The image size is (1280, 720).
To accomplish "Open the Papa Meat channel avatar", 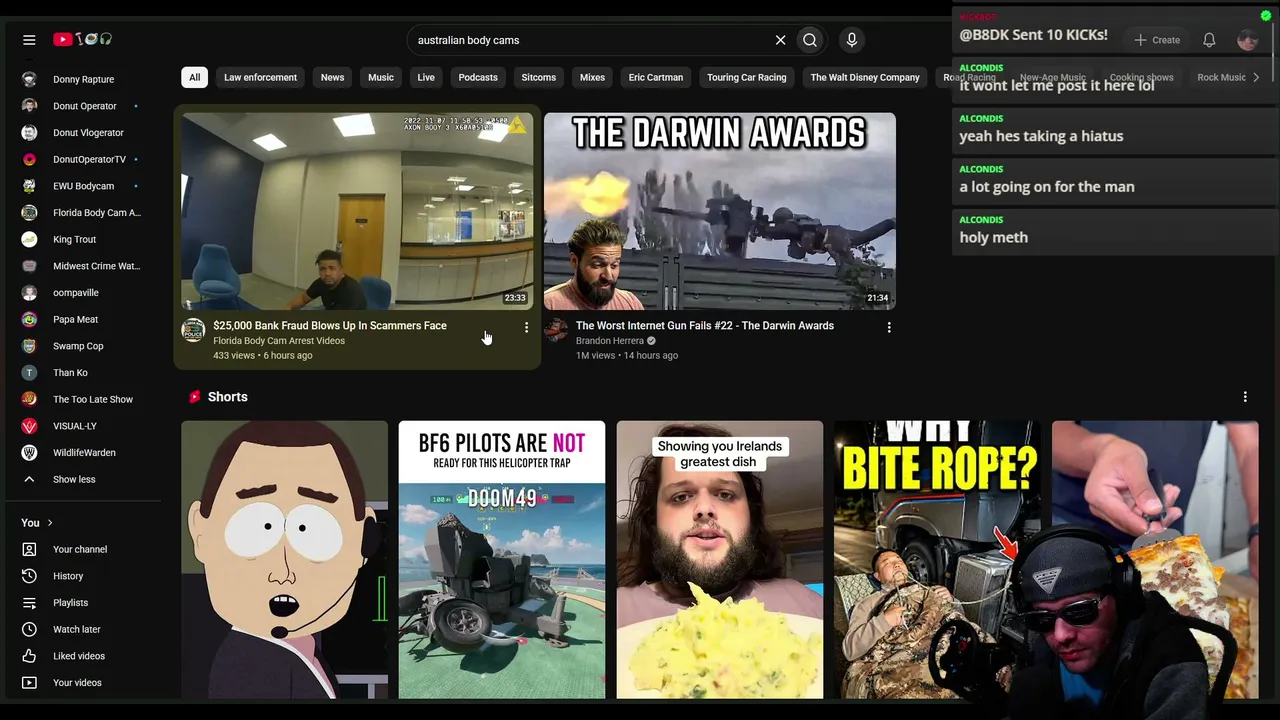I will (x=30, y=319).
